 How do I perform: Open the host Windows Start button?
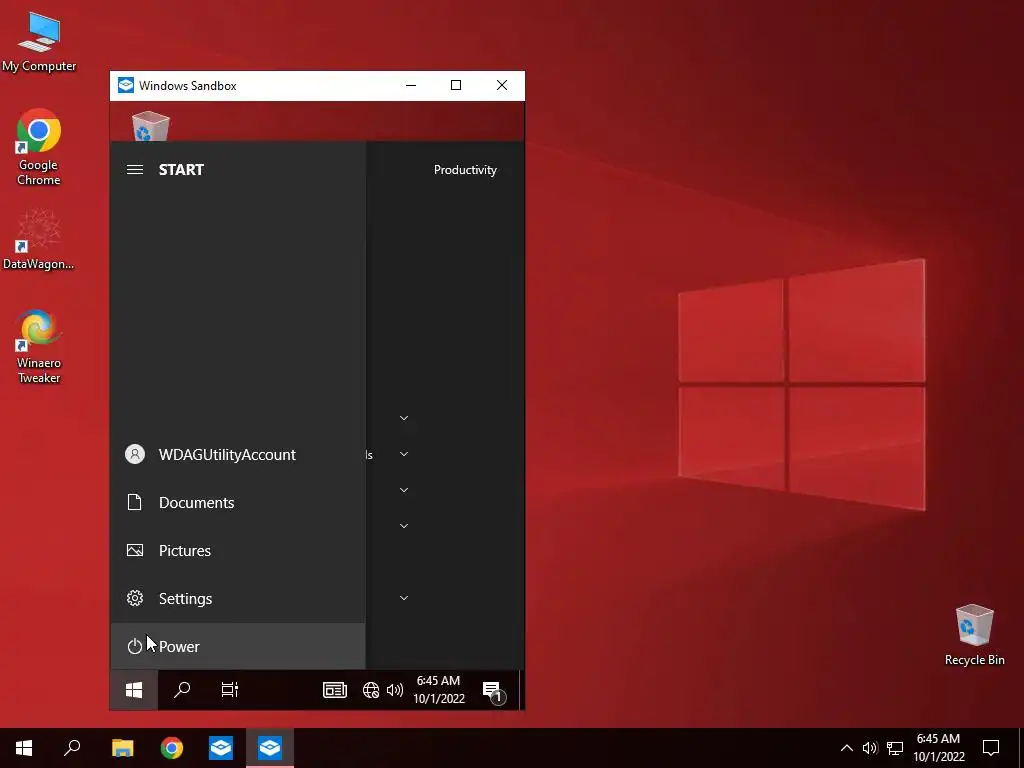(24, 748)
